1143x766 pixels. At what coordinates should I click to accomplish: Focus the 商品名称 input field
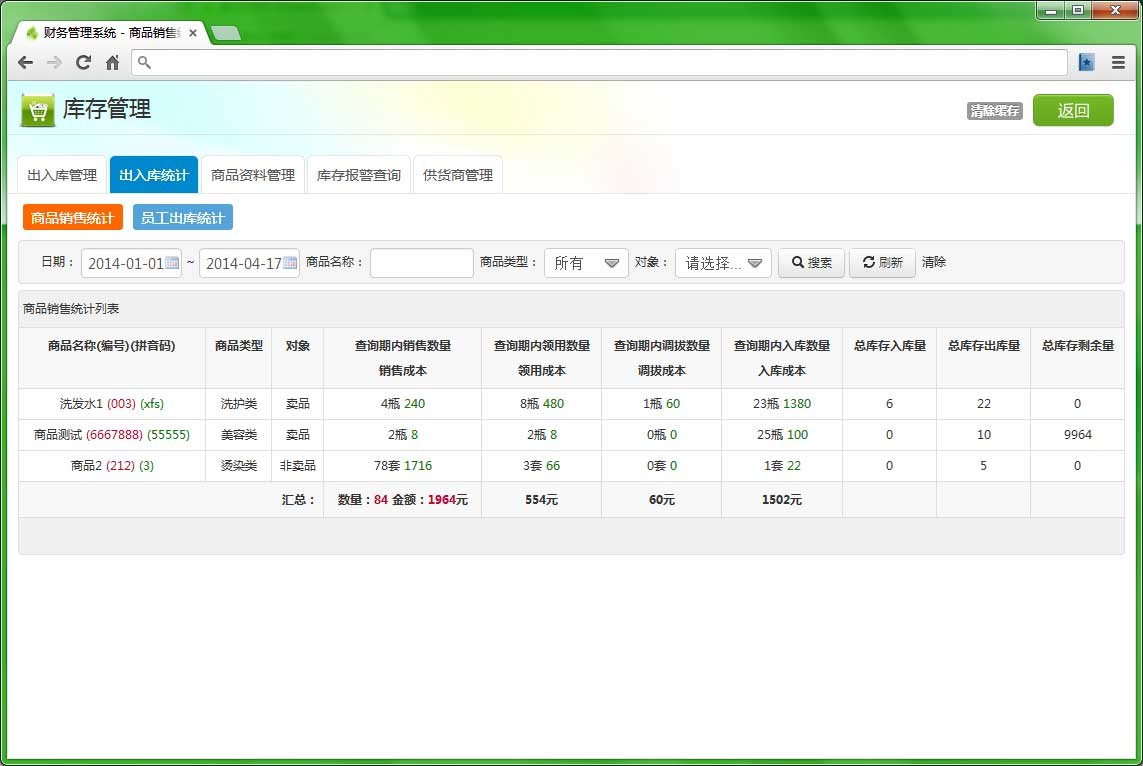tap(421, 263)
